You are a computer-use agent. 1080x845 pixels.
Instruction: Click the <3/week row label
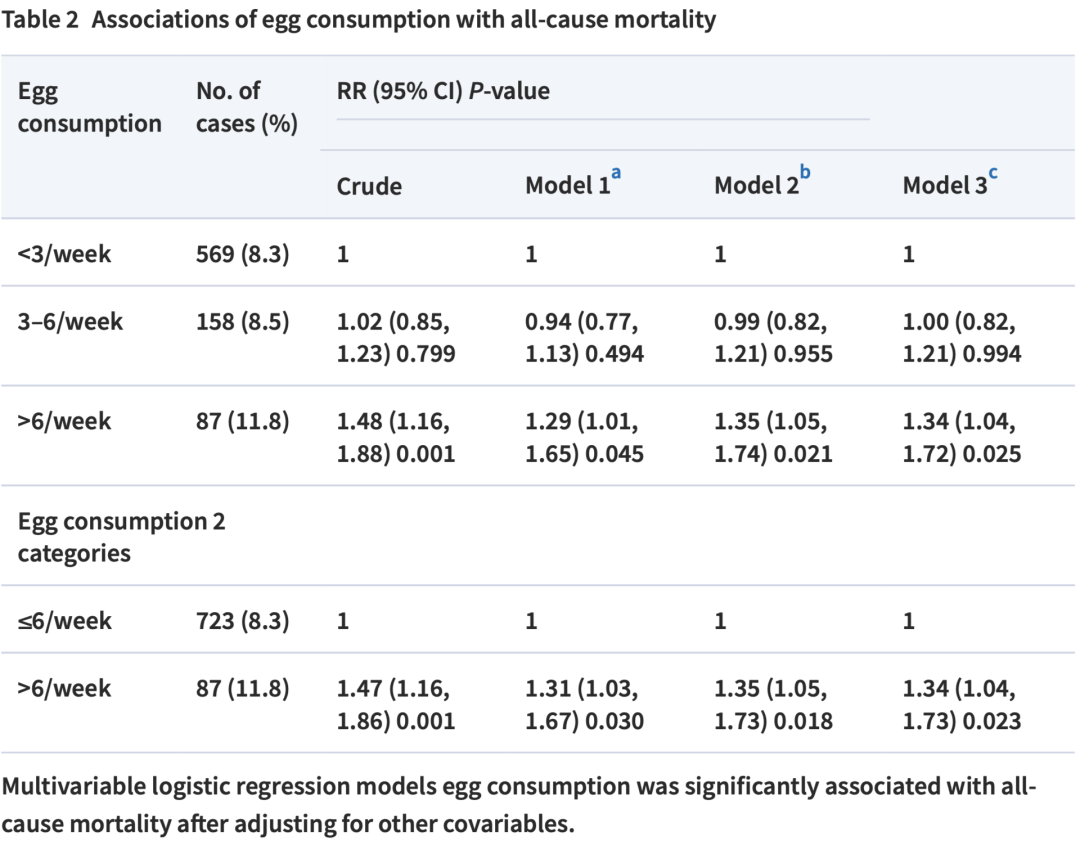pyautogui.click(x=64, y=254)
